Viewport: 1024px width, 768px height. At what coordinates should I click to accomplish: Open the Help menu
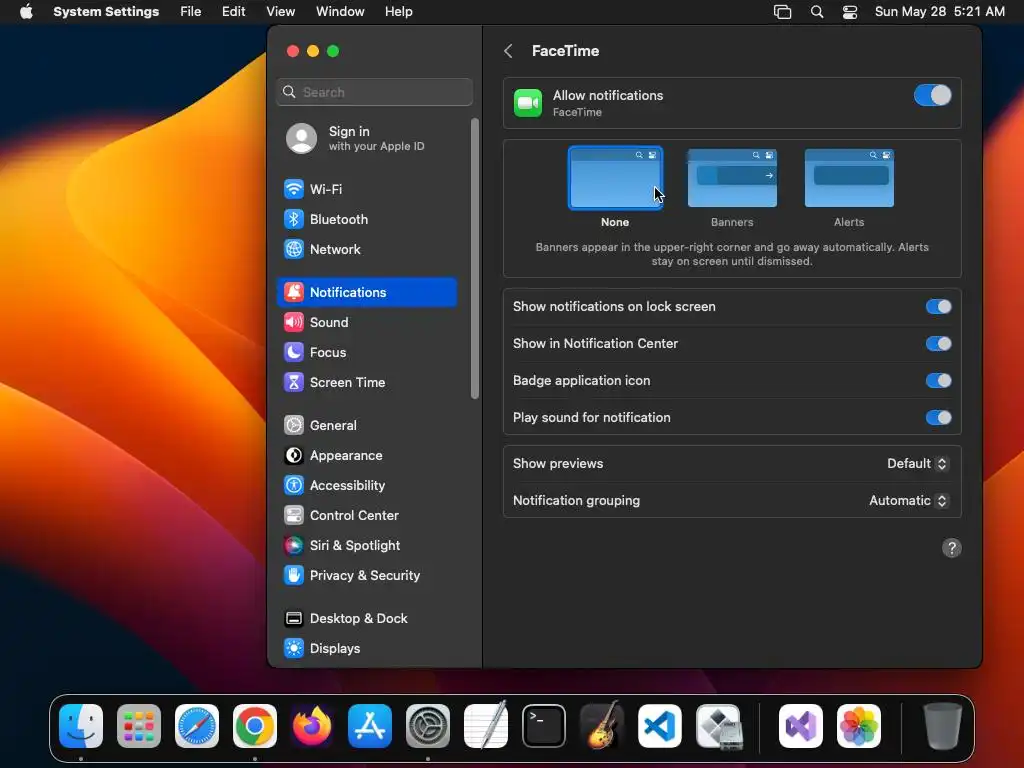tap(398, 12)
